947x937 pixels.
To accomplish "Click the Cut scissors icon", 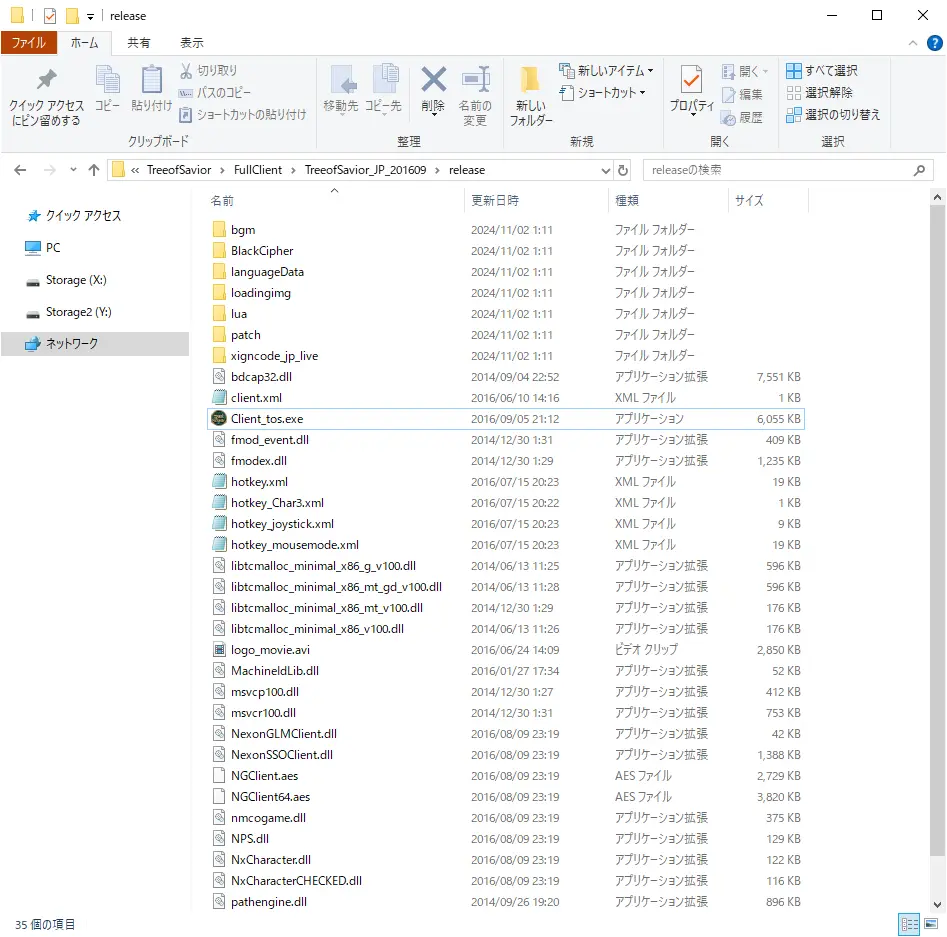I will point(186,71).
